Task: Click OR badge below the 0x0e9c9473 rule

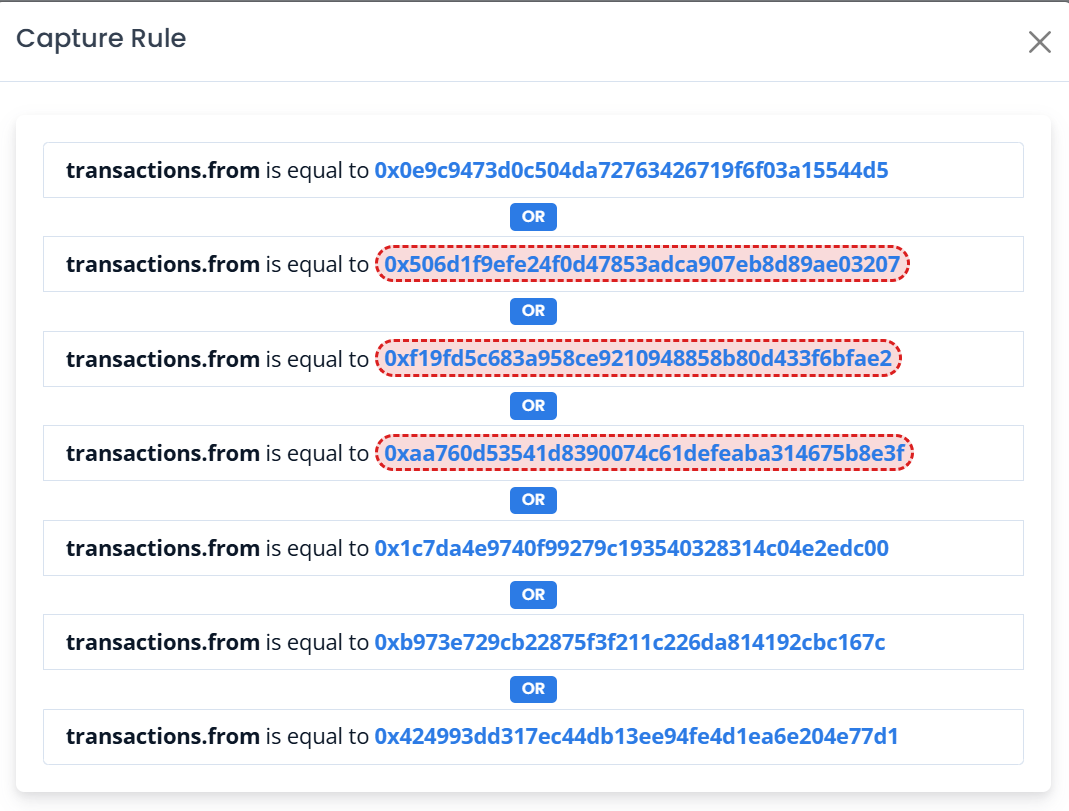Action: point(533,217)
